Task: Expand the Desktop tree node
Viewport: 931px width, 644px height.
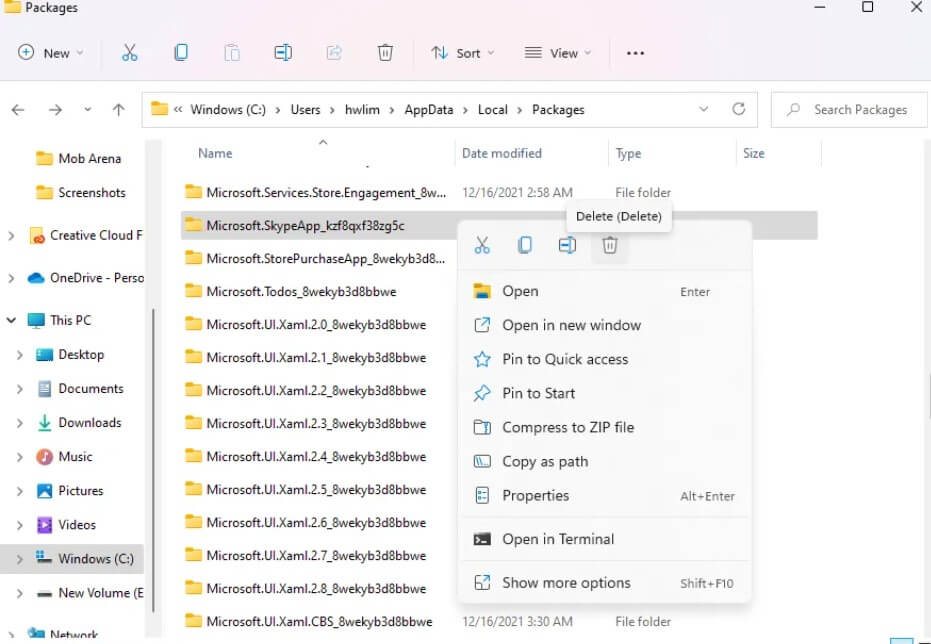Action: [x=20, y=355]
